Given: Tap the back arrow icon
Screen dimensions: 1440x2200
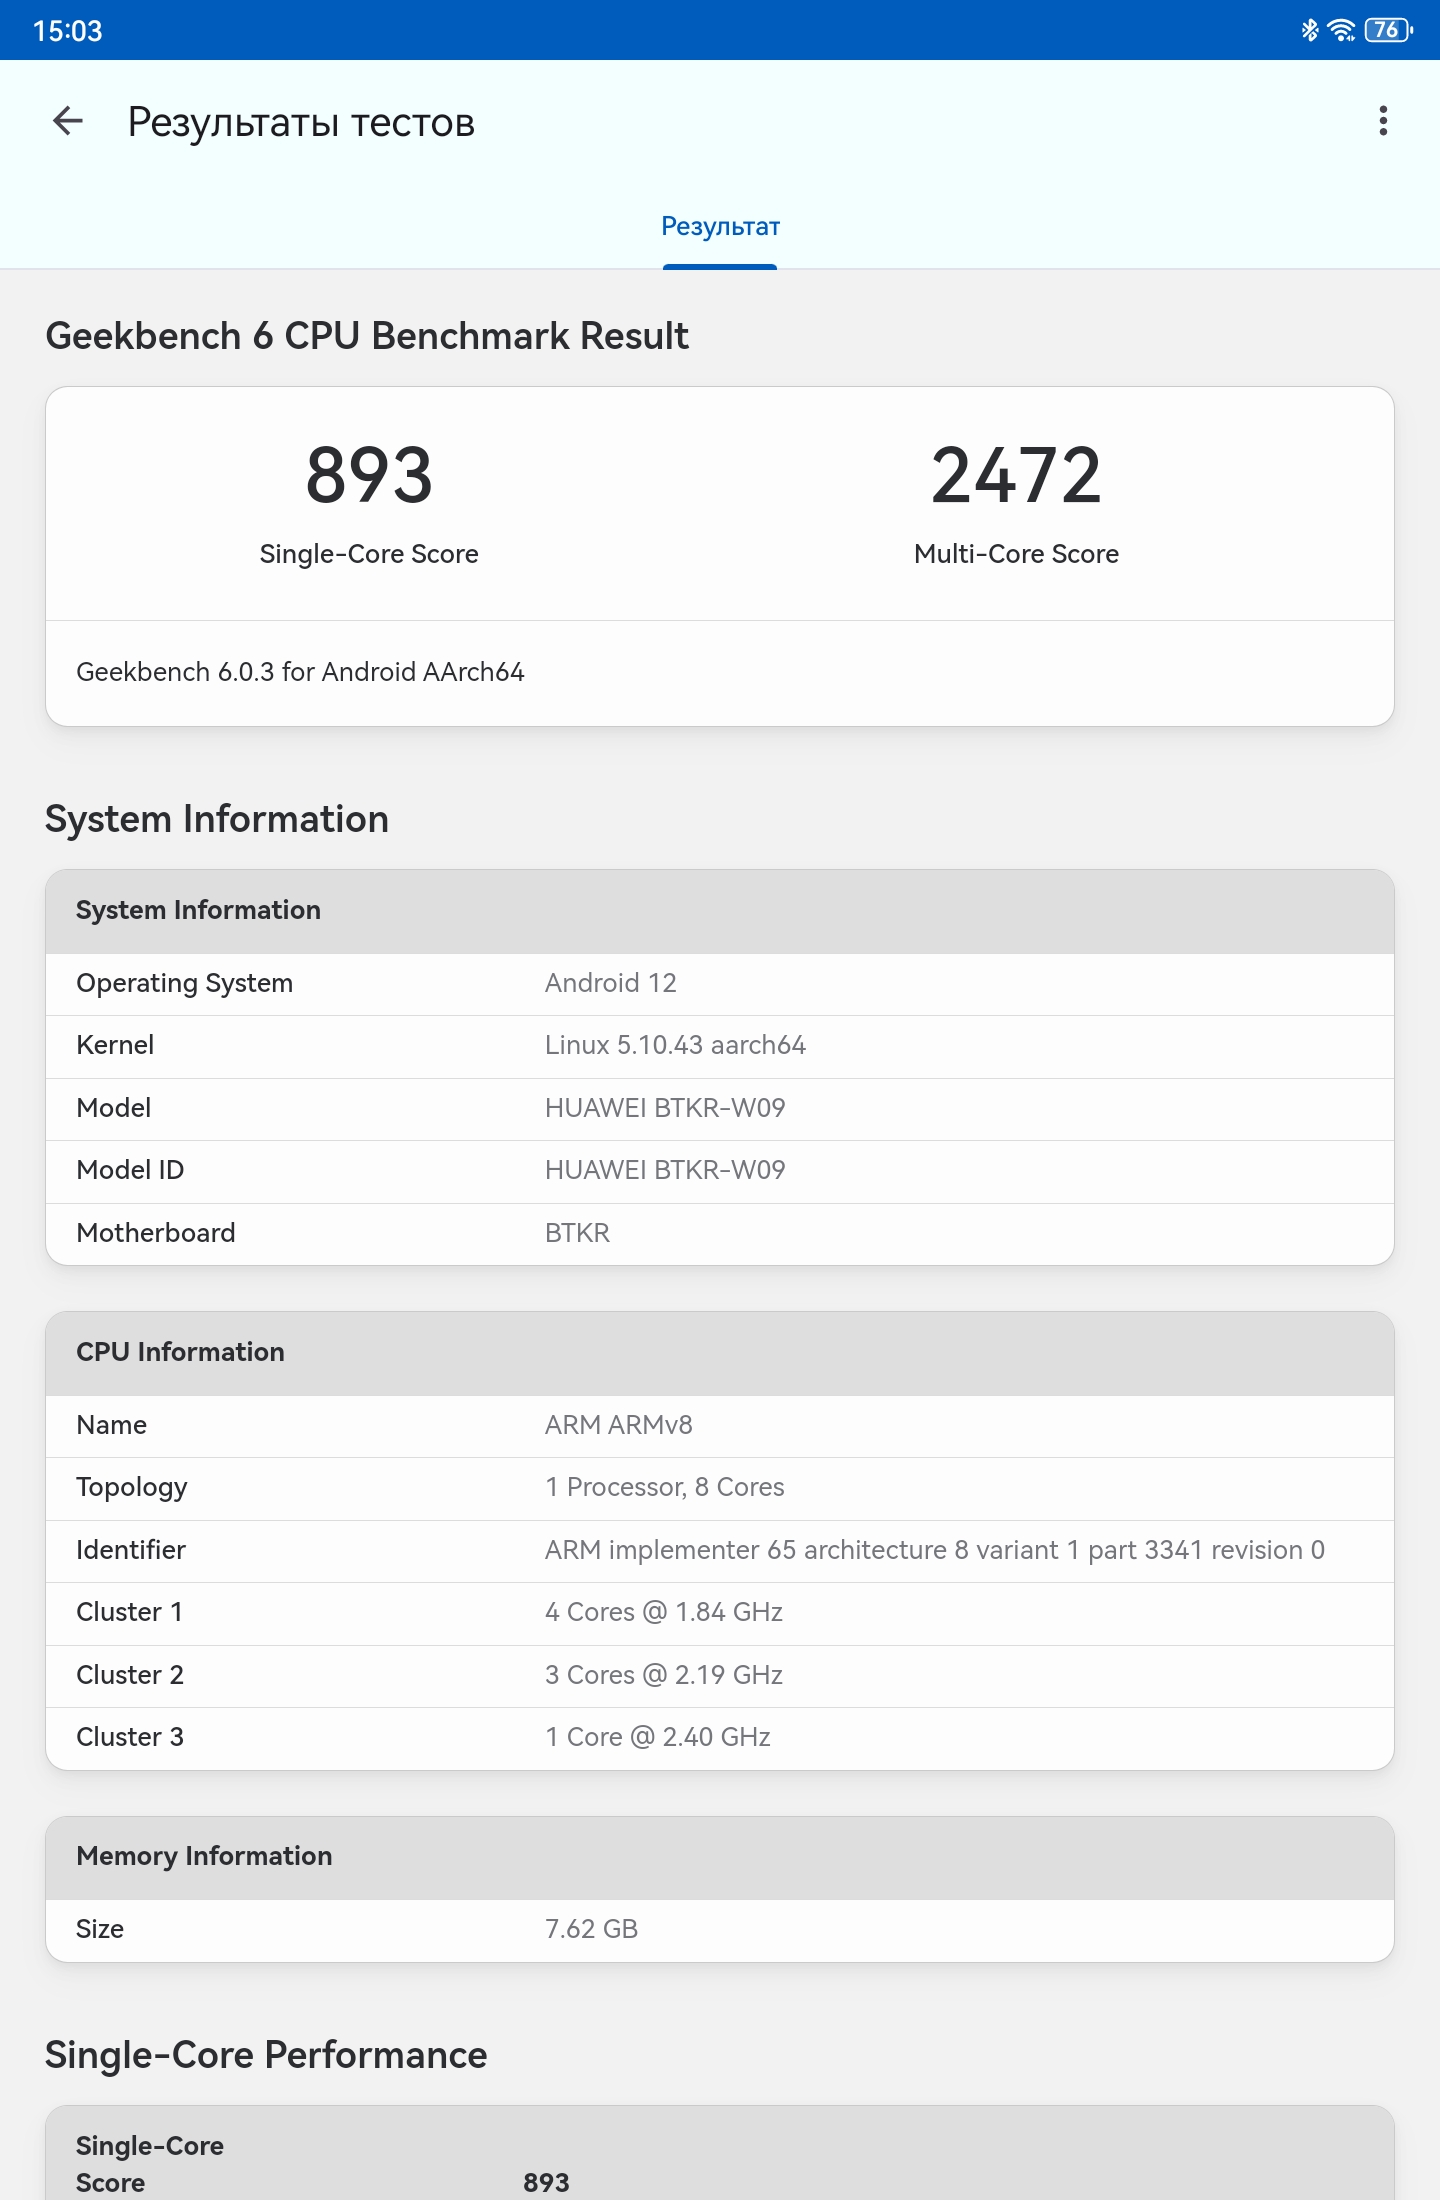Looking at the screenshot, I should (68, 121).
